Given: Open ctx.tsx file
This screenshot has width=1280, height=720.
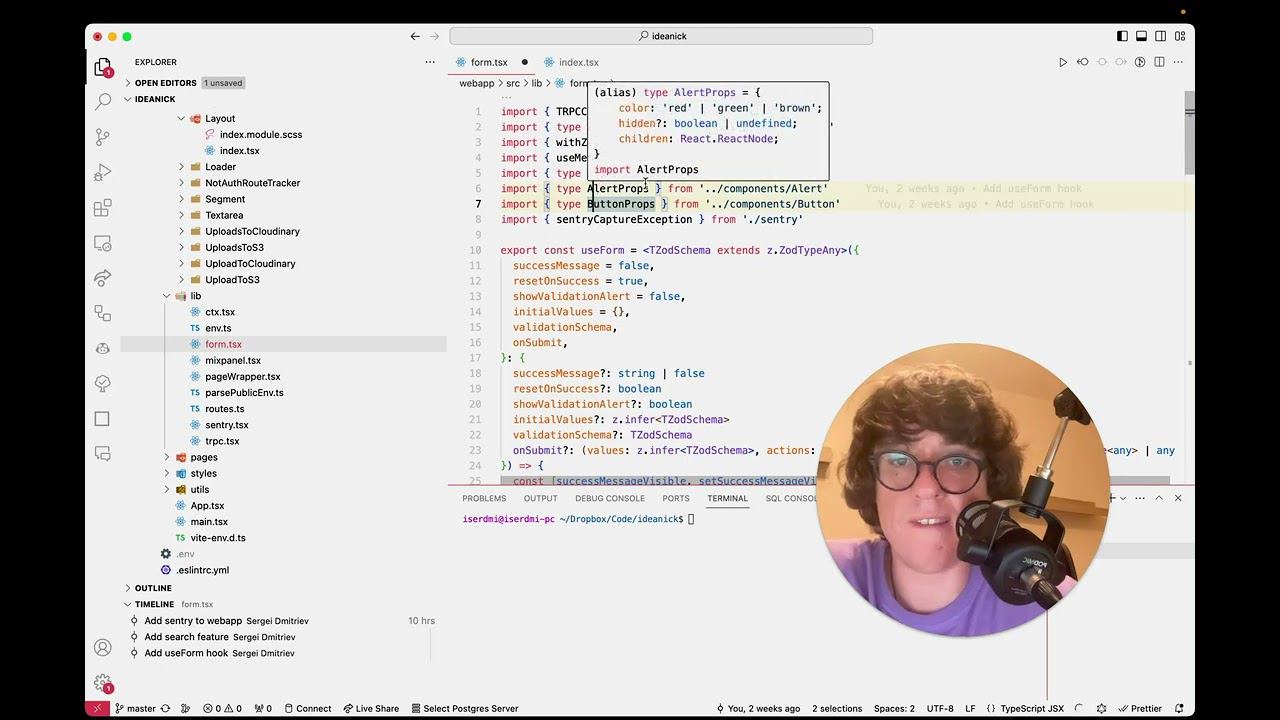Looking at the screenshot, I should tap(284, 312).
